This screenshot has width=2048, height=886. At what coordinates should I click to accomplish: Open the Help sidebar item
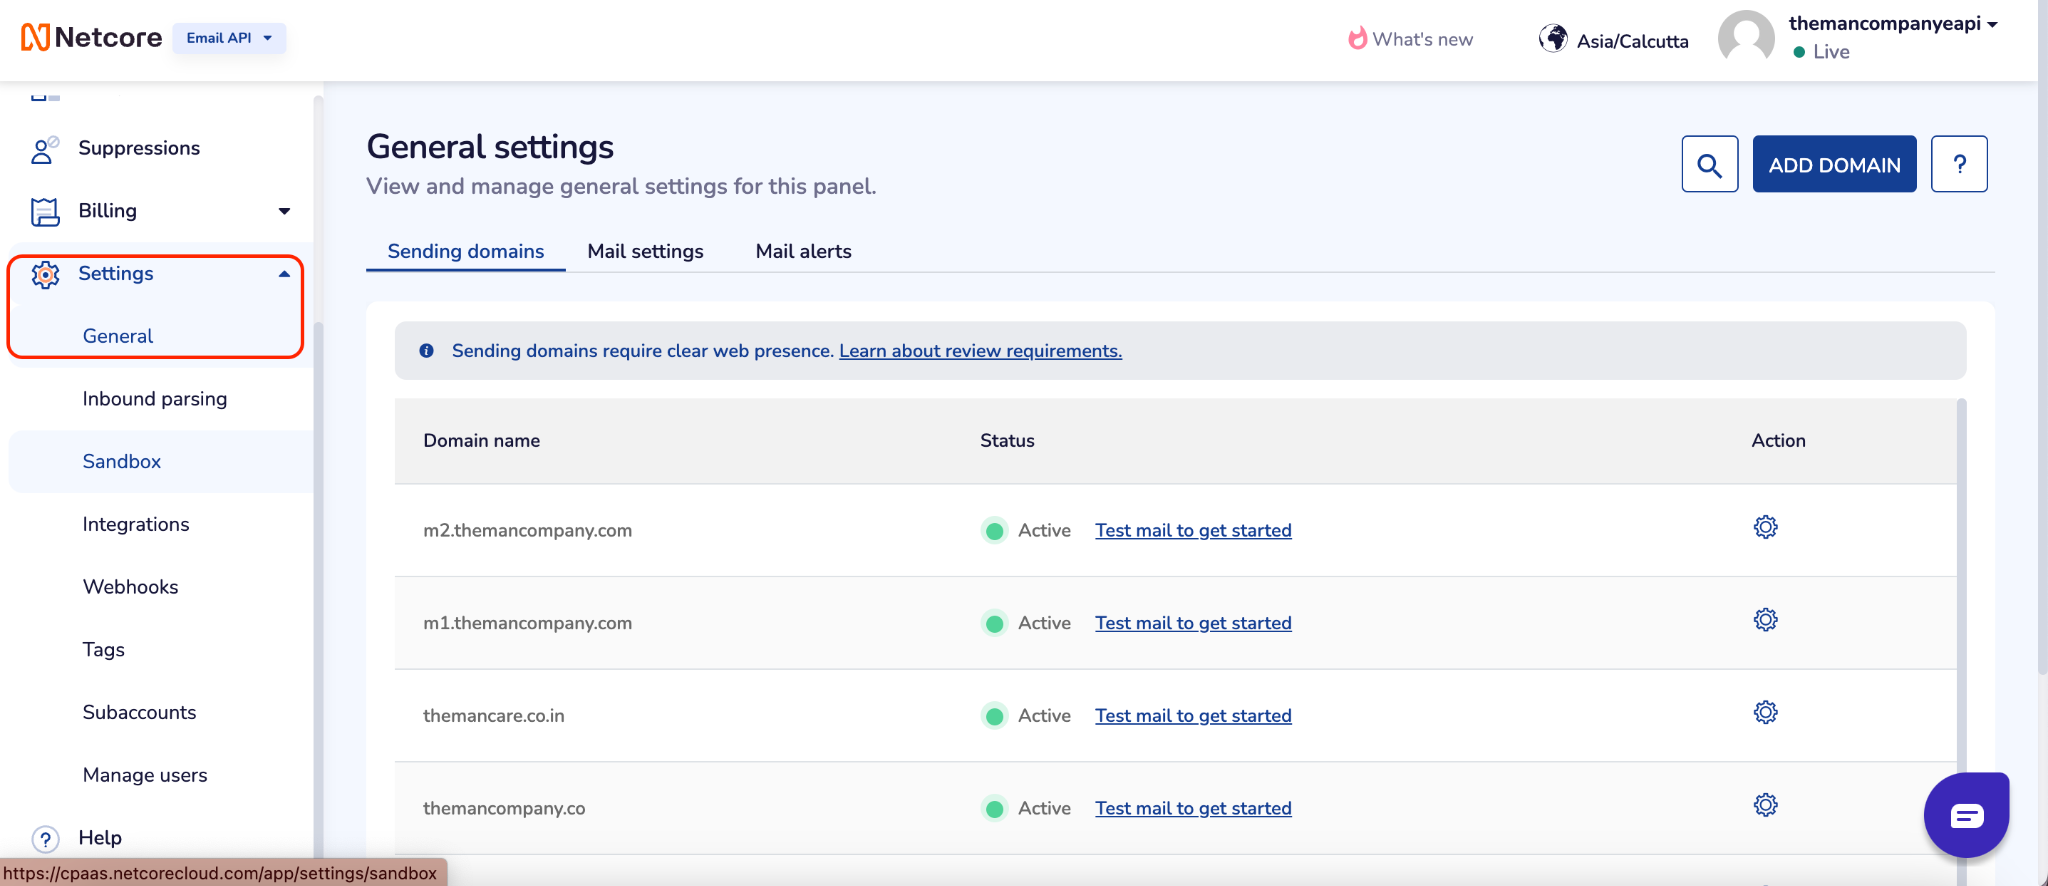point(100,837)
